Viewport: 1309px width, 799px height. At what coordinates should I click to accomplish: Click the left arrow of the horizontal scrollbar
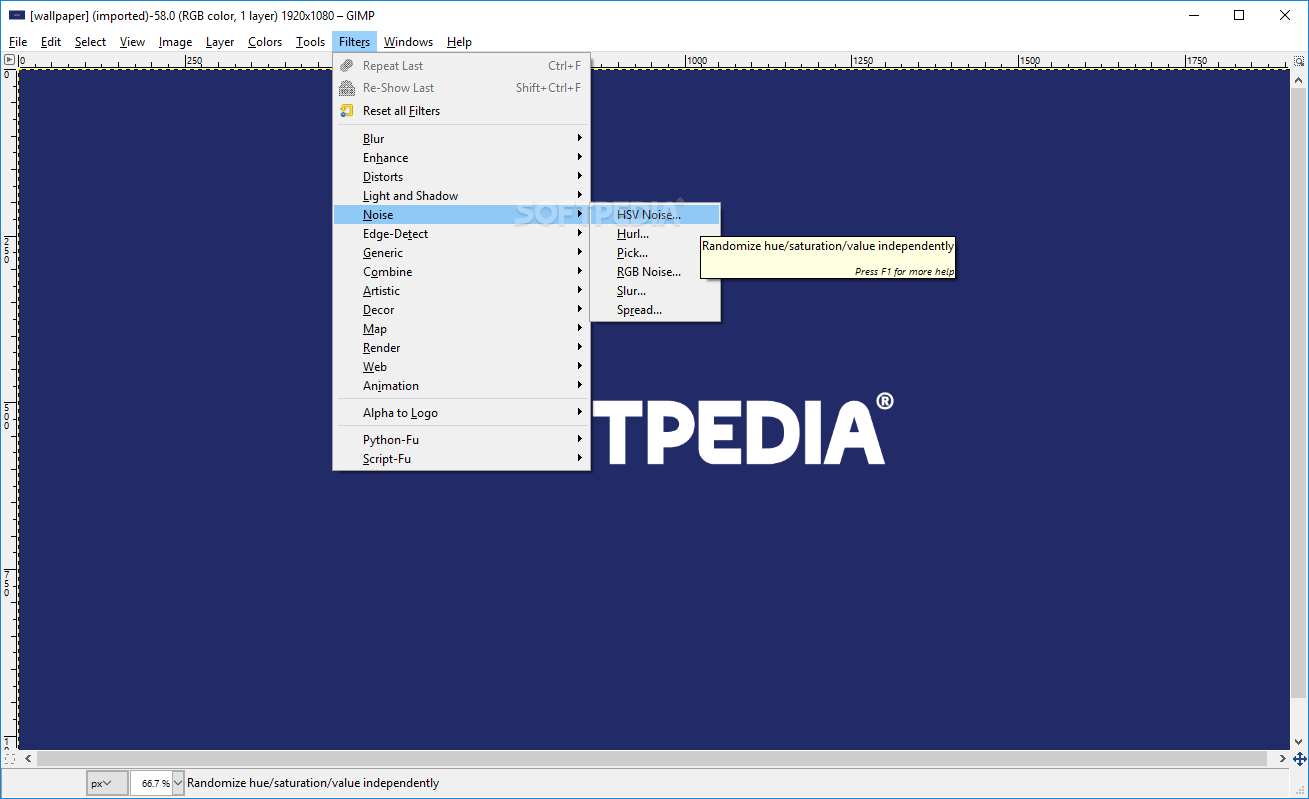pyautogui.click(x=27, y=758)
